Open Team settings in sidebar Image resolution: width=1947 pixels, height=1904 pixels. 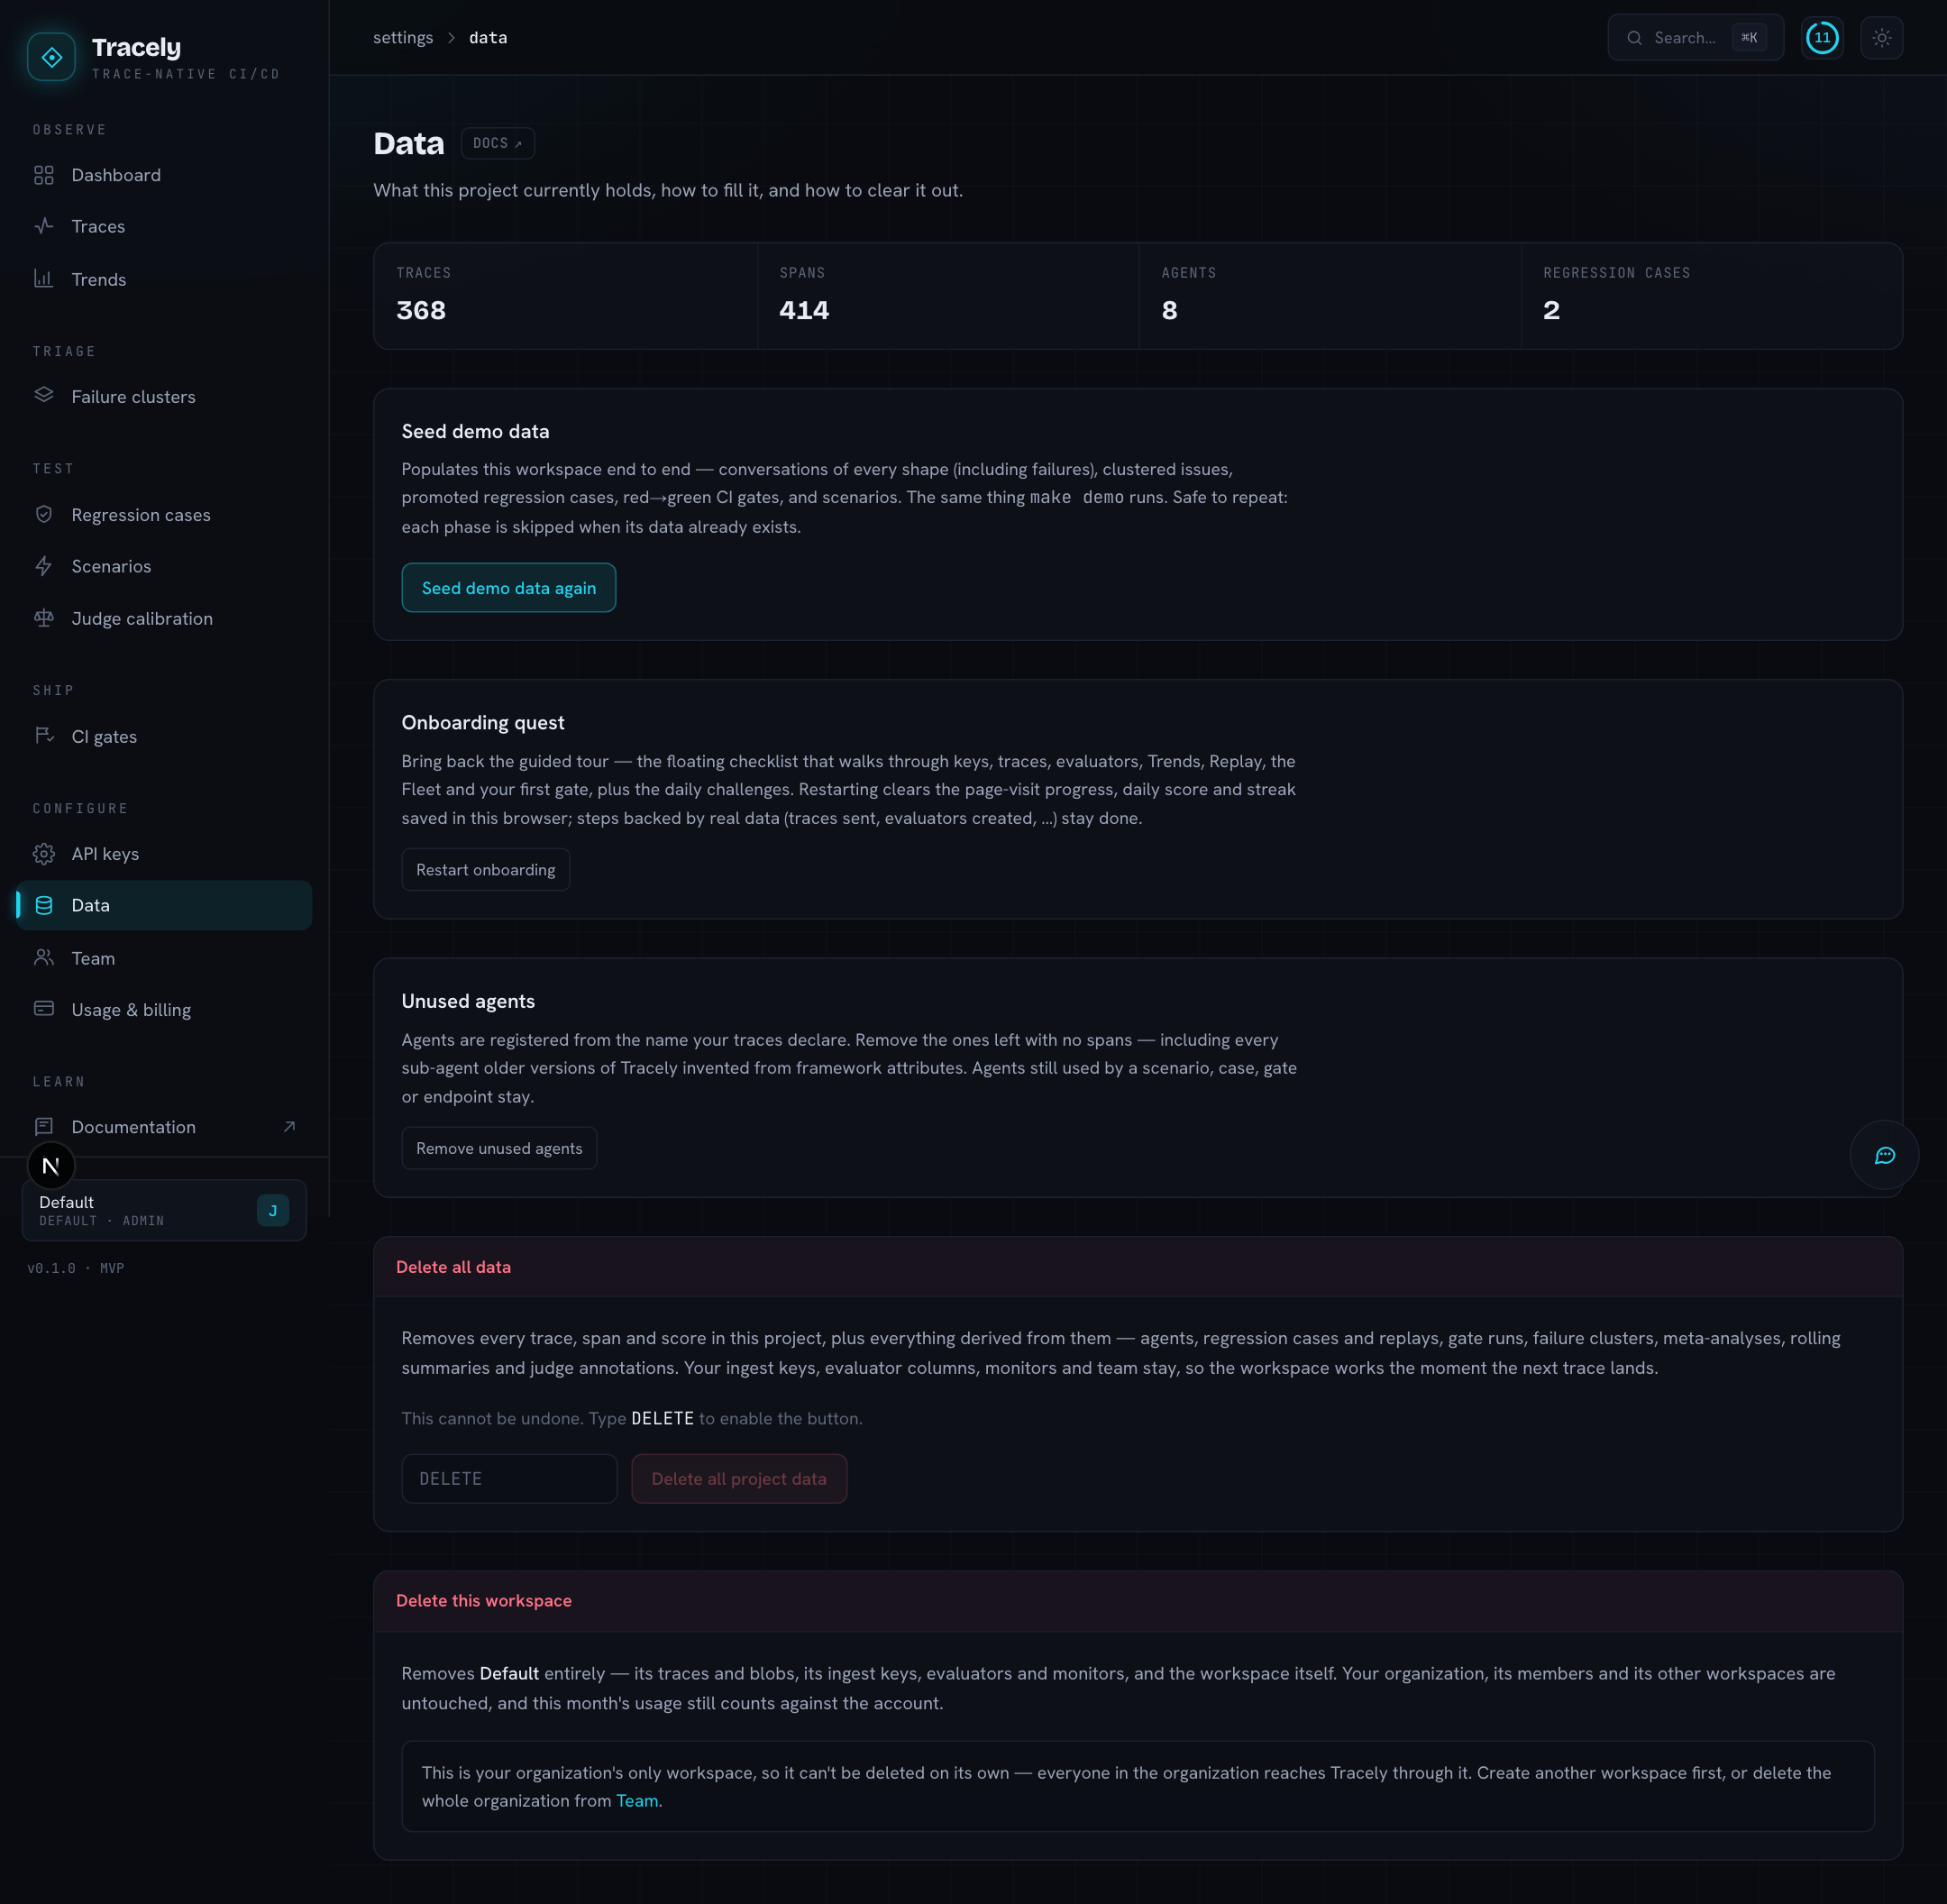pyautogui.click(x=164, y=958)
